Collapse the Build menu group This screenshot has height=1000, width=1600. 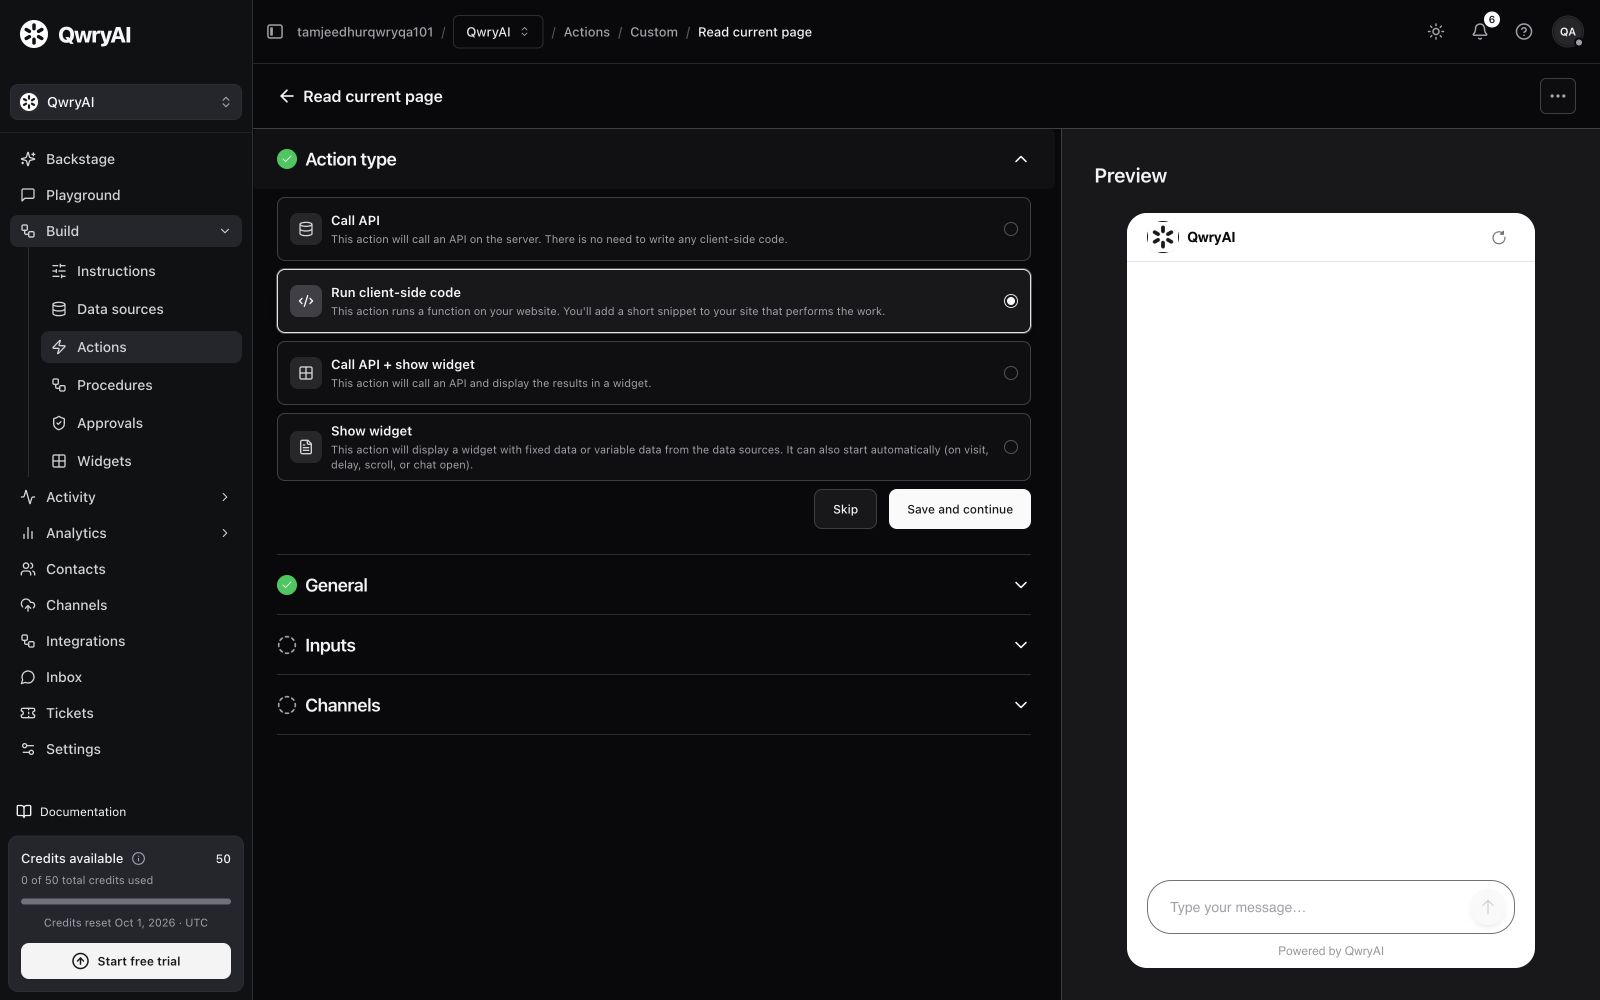click(126, 231)
